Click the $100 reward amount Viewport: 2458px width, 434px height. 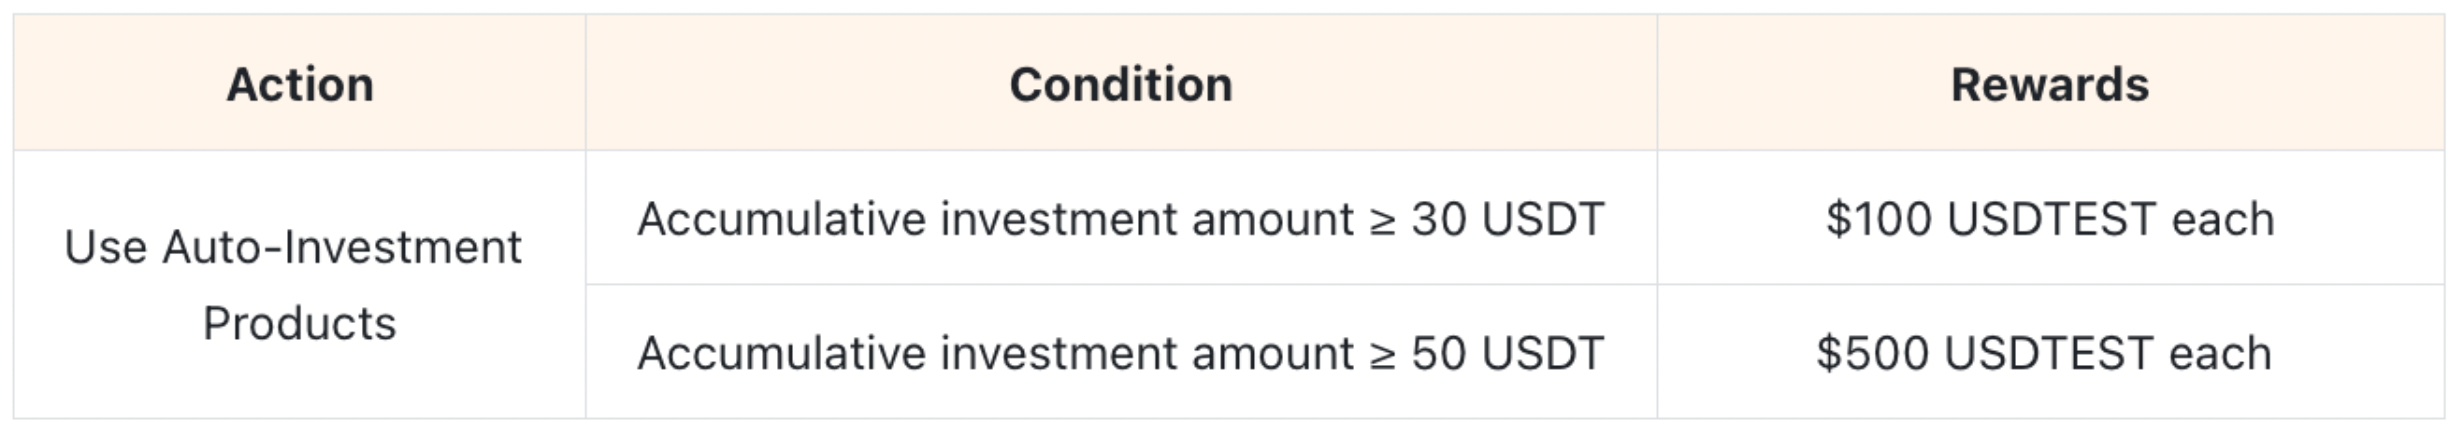(x=1878, y=219)
